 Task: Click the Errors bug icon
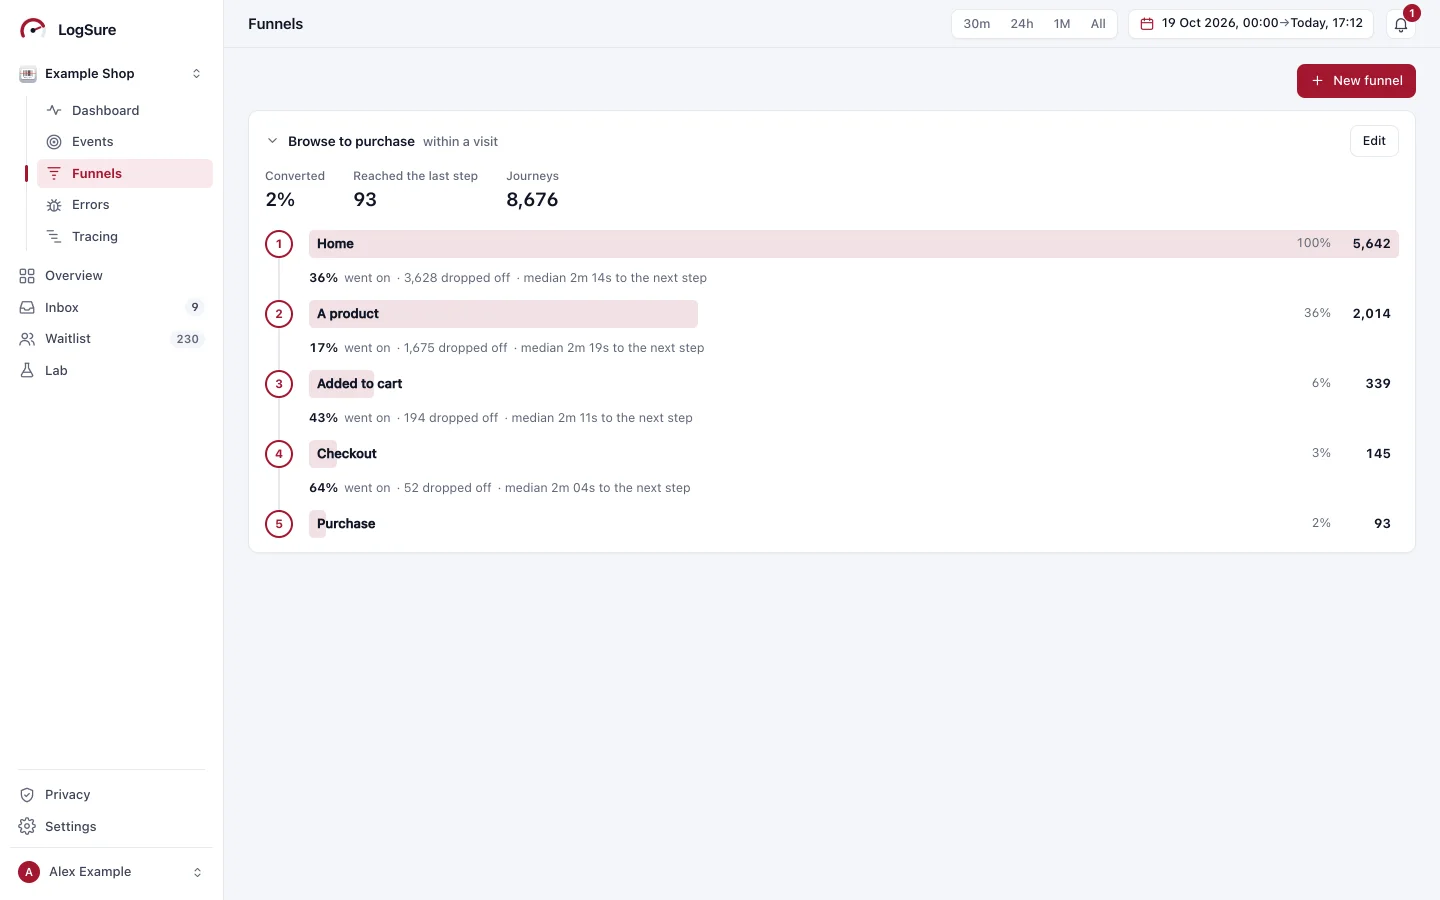click(54, 205)
